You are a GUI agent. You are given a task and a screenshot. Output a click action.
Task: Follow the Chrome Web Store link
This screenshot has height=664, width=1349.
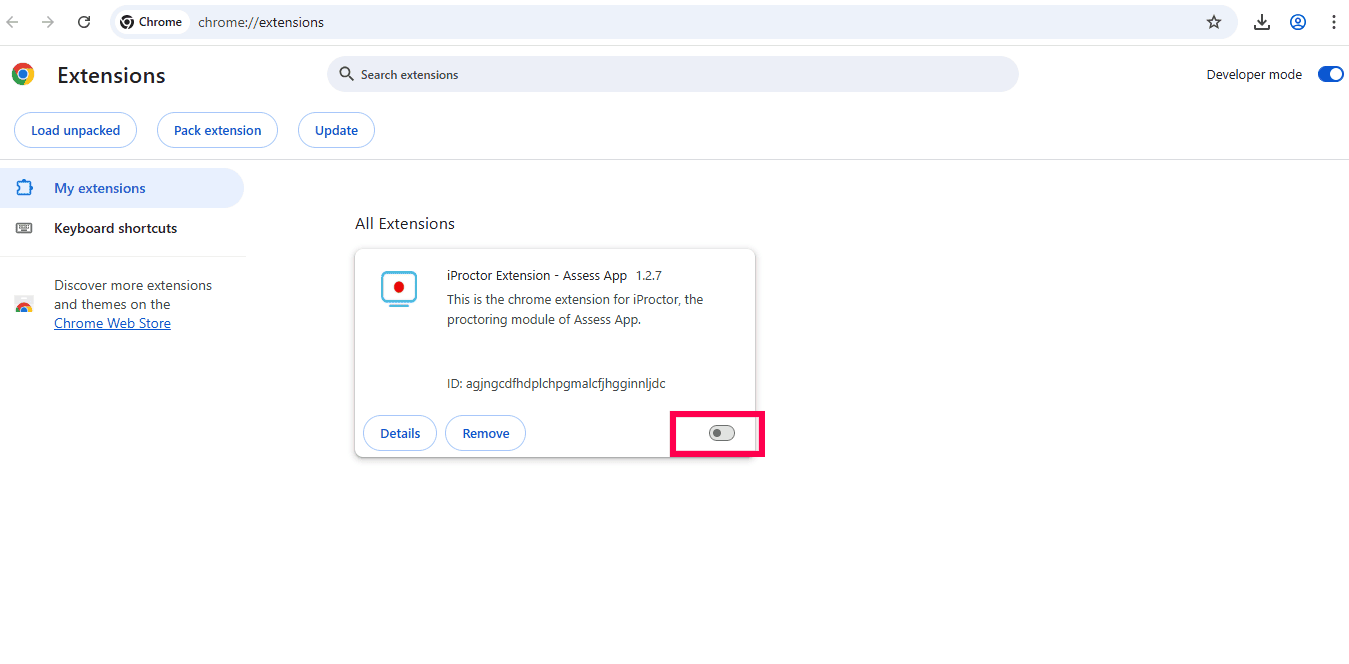click(x=112, y=323)
